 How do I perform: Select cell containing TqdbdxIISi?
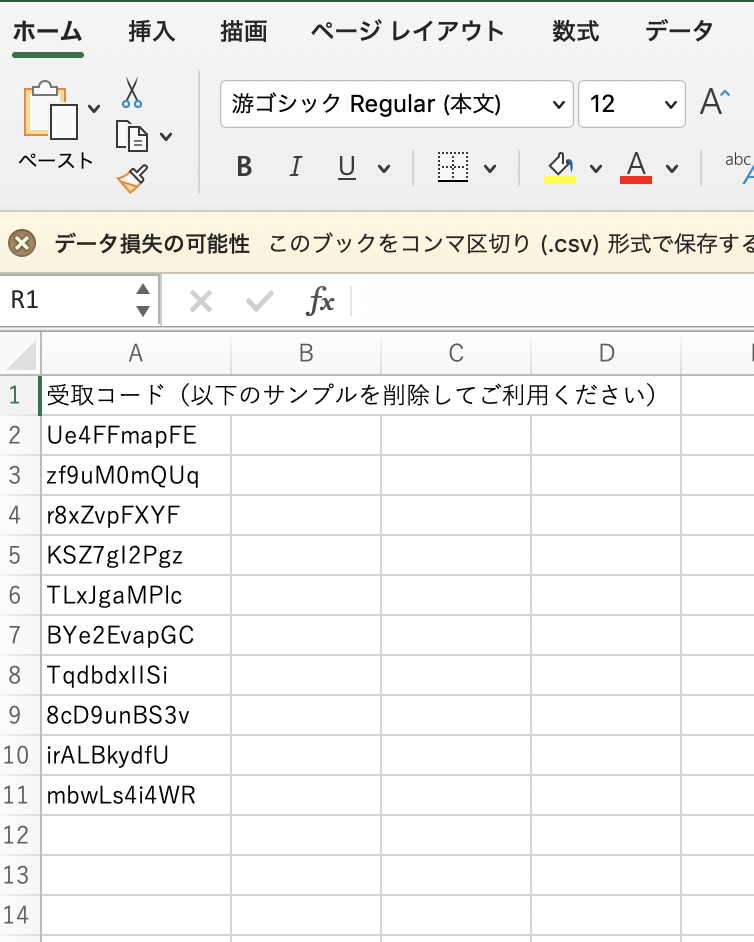(136, 675)
